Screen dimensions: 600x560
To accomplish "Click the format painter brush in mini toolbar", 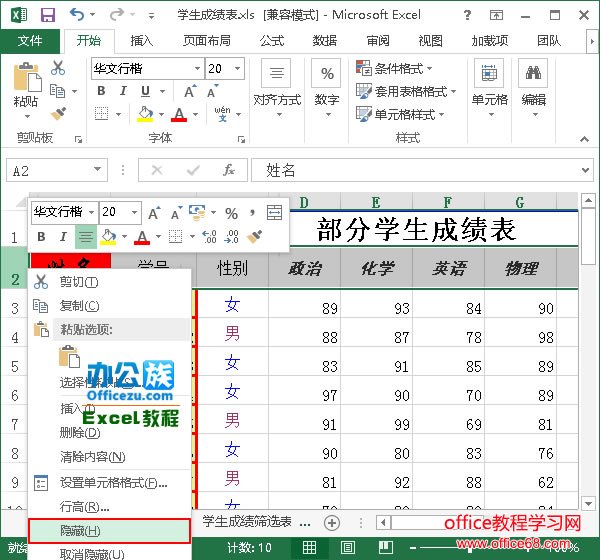I will click(x=254, y=237).
